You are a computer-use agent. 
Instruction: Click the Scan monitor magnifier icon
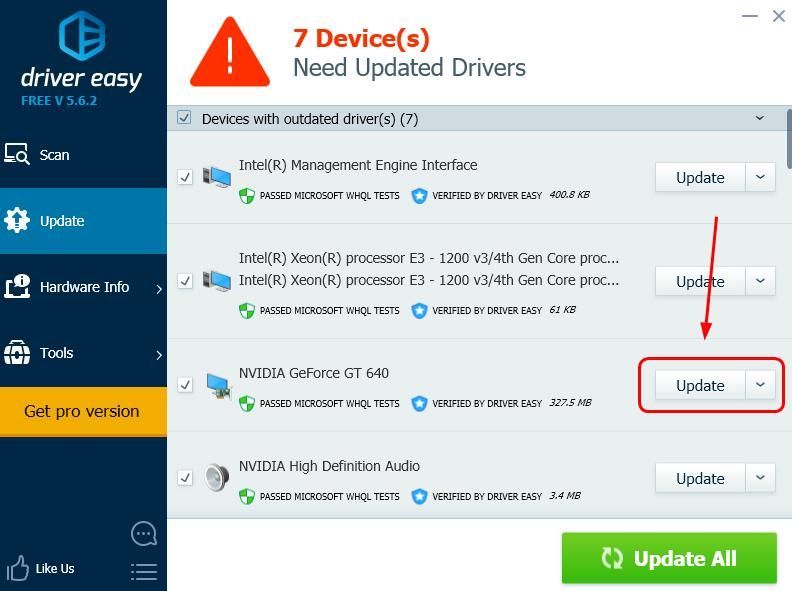point(17,154)
